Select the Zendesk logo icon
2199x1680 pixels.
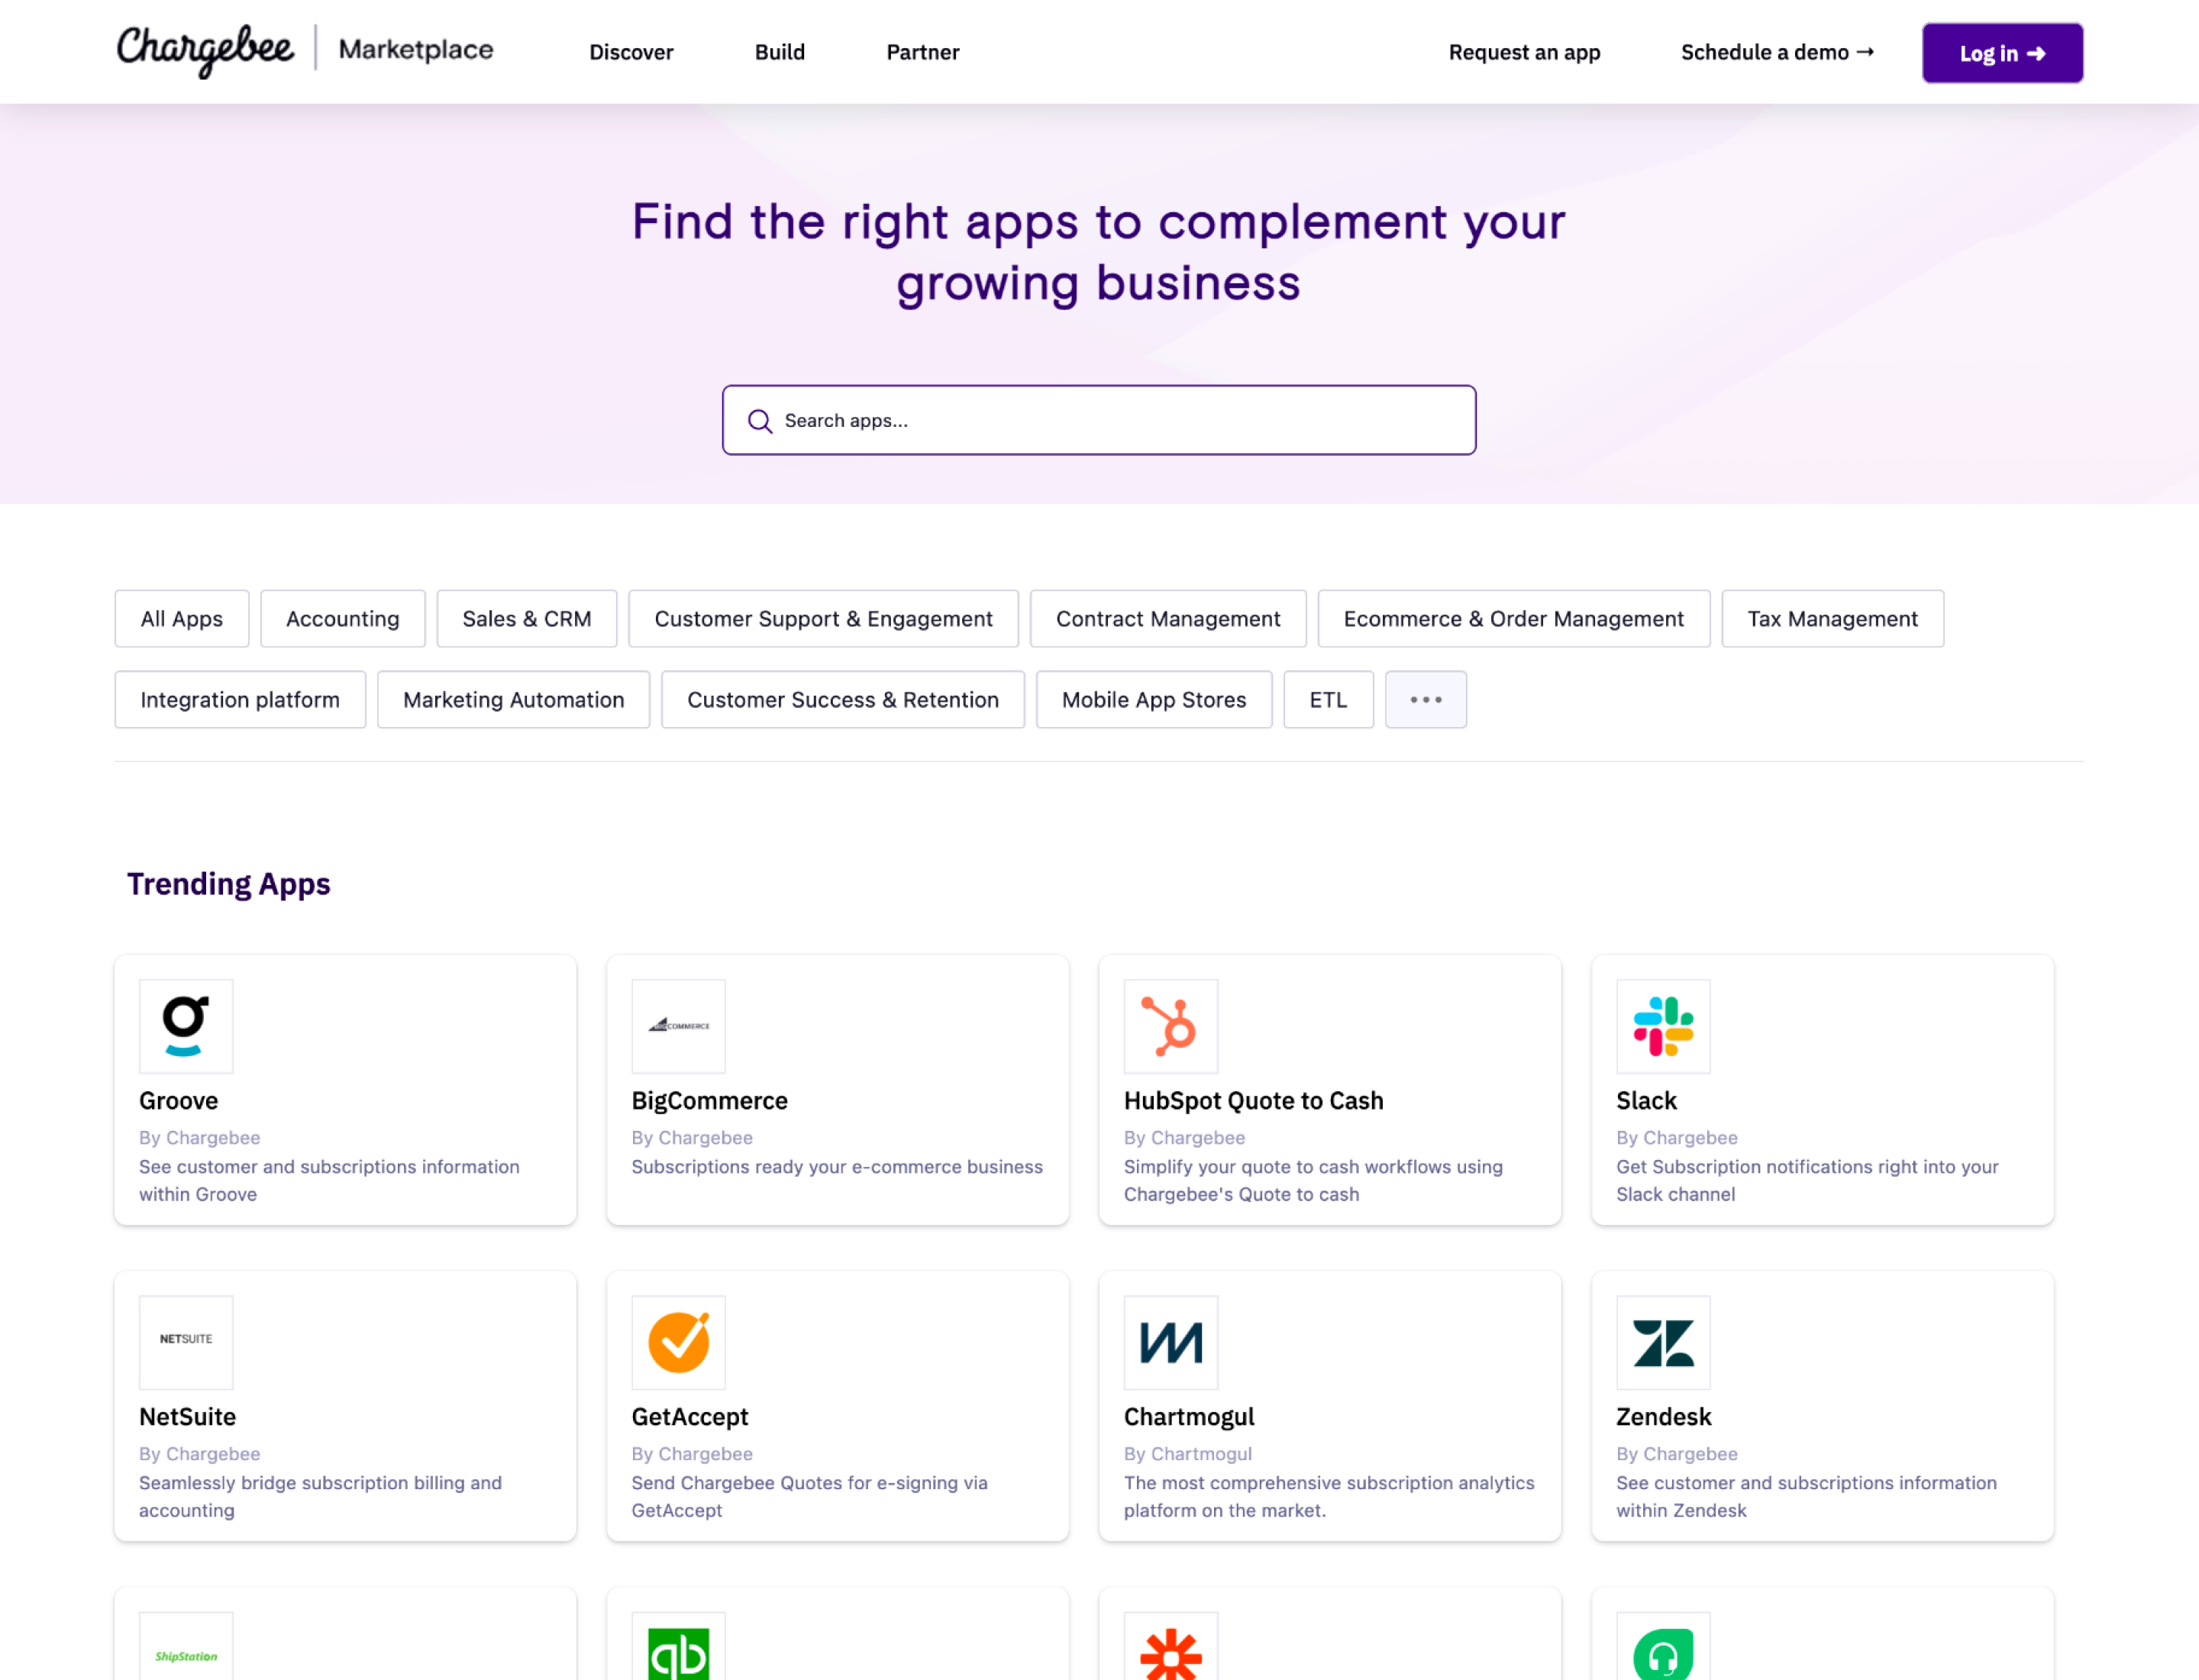pos(1662,1342)
